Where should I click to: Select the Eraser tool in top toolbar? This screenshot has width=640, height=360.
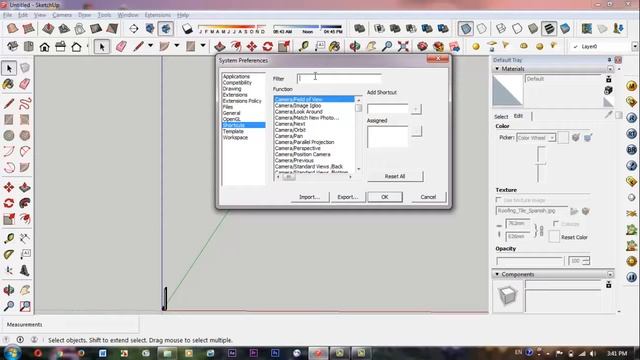tap(121, 47)
